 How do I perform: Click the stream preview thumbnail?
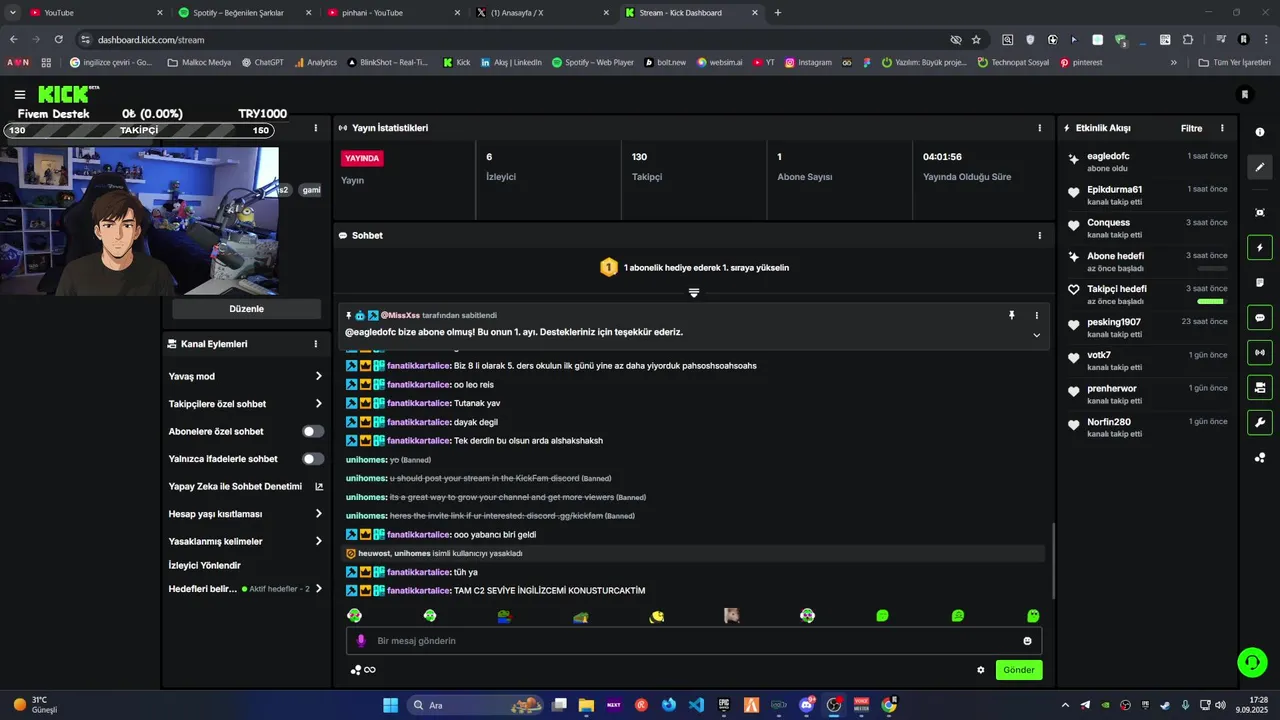(x=140, y=221)
